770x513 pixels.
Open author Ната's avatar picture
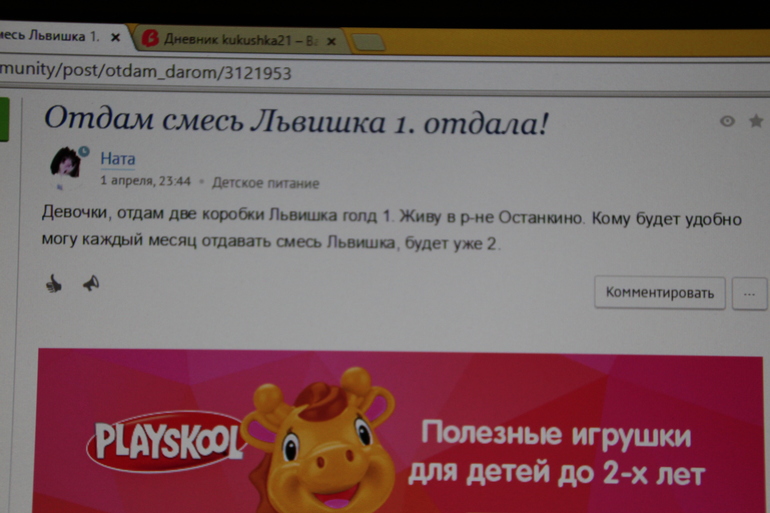(67, 165)
